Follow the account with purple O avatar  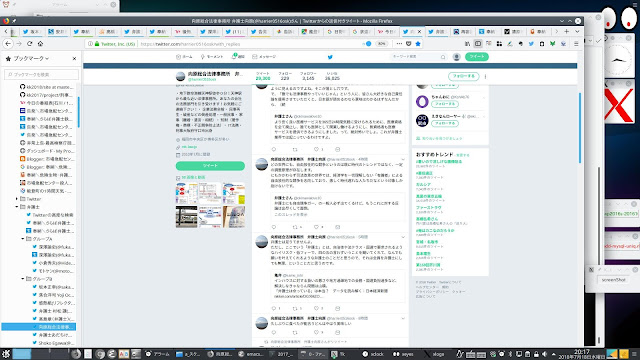pyautogui.click(x=444, y=104)
